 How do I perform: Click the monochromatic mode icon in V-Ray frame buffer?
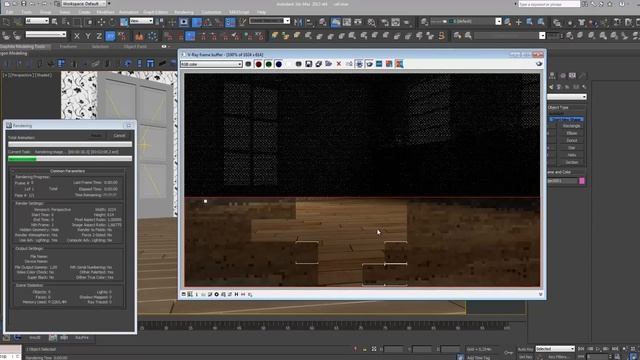click(x=298, y=64)
